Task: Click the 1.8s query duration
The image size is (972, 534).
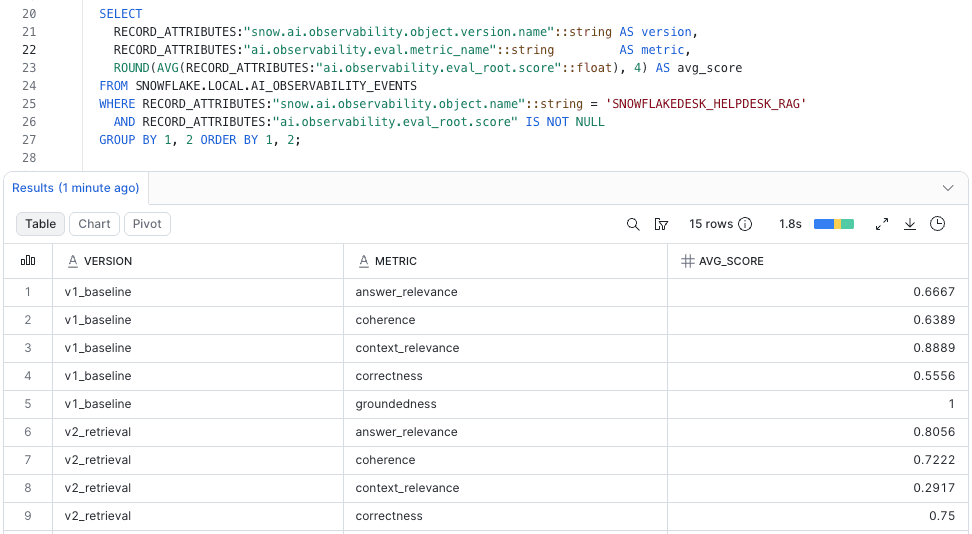Action: (x=790, y=224)
